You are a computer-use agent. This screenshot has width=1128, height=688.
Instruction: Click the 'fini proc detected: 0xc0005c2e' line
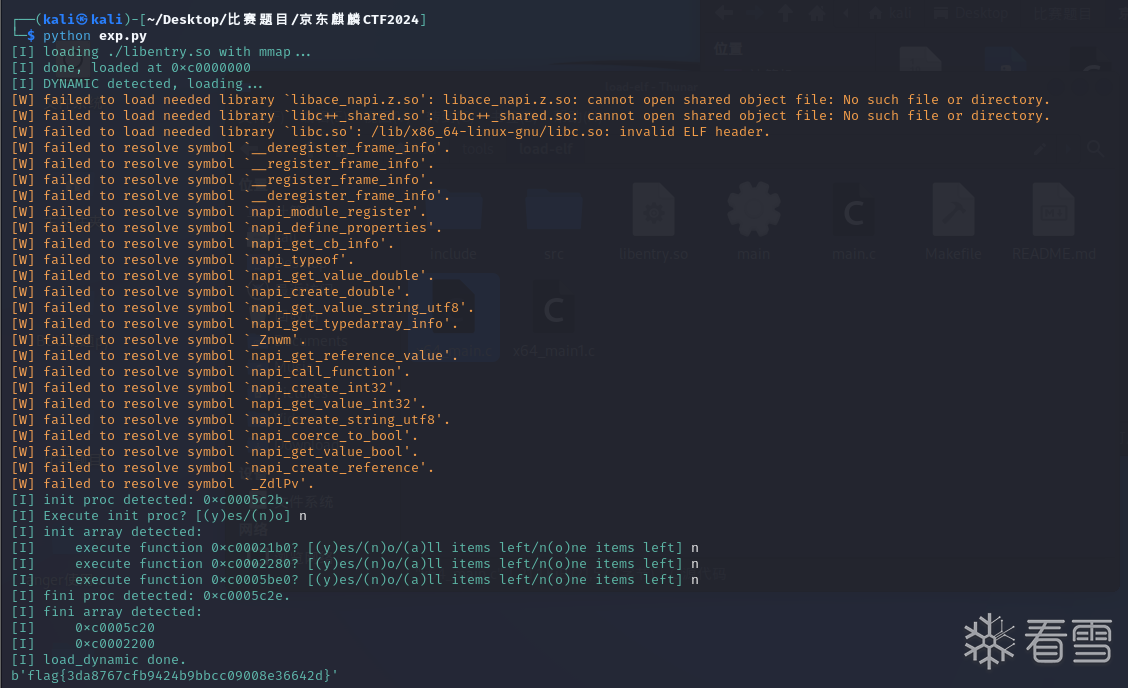151,595
